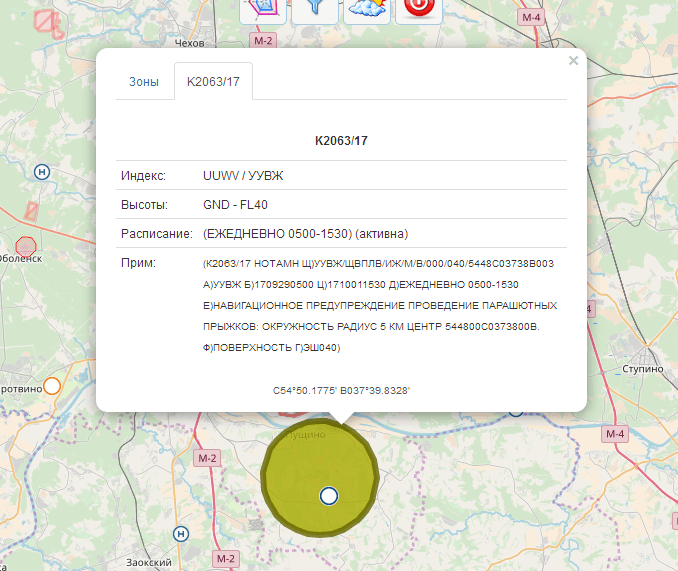Click the heliport H marker west of popup

click(x=42, y=171)
